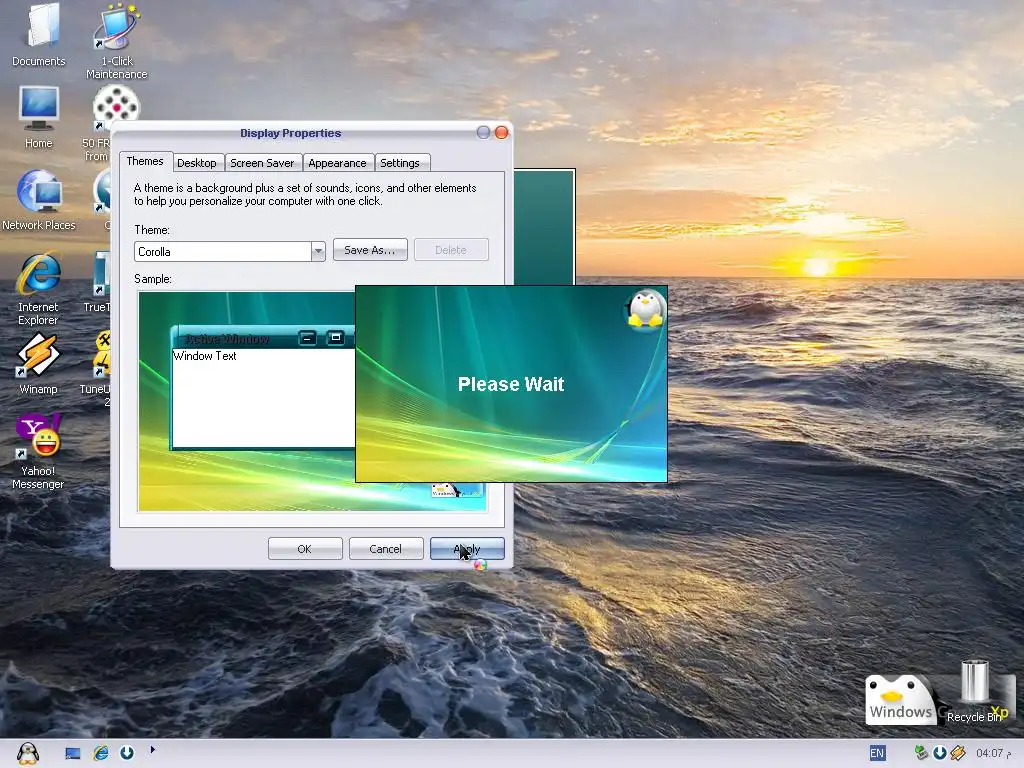Click the Save As... button

coord(370,250)
